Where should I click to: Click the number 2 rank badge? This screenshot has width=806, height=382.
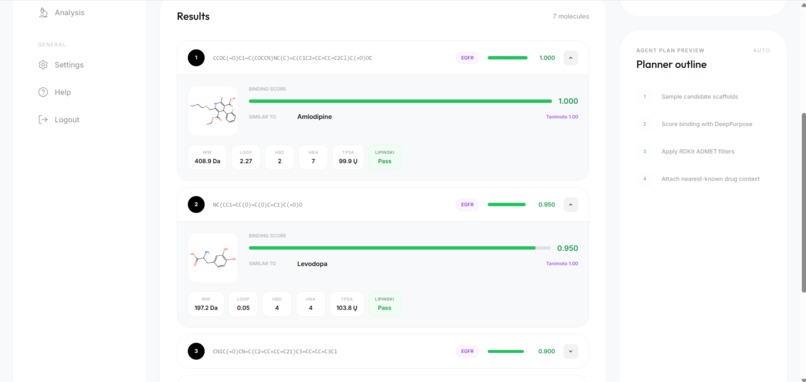(x=196, y=205)
